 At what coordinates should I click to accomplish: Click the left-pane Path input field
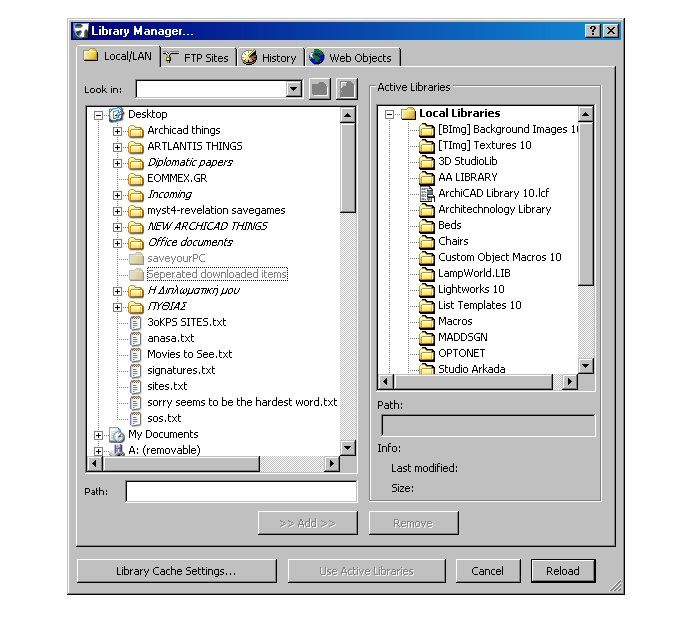pyautogui.click(x=241, y=492)
